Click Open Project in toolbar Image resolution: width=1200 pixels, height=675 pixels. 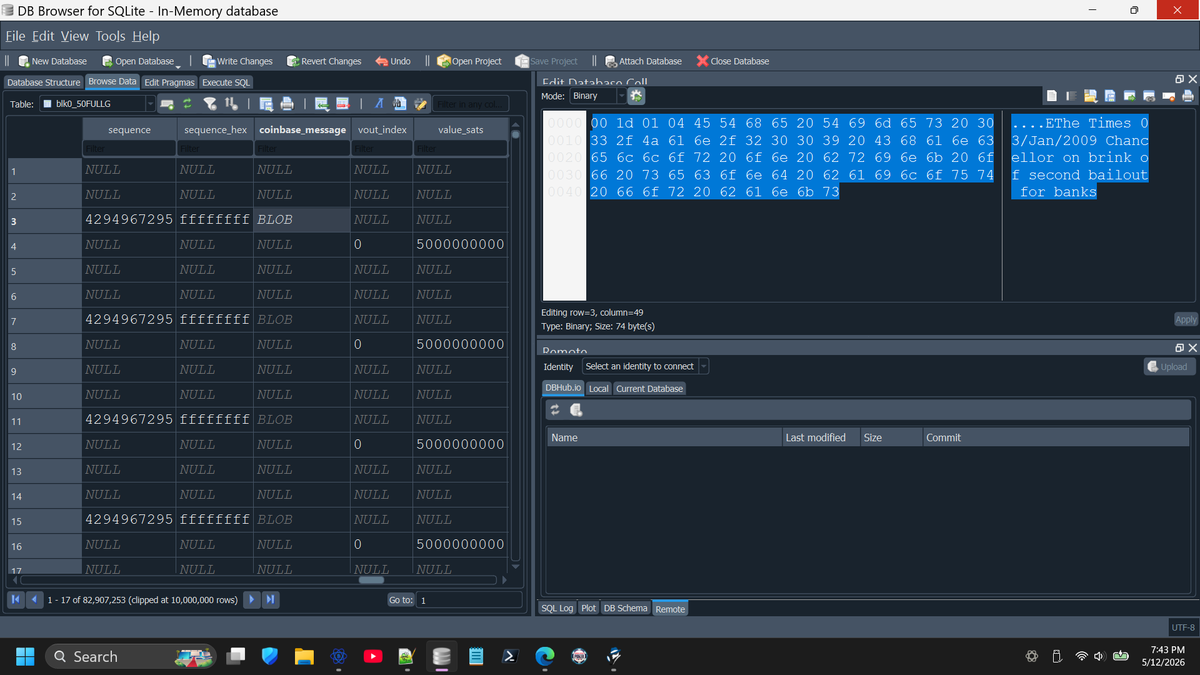(x=470, y=61)
